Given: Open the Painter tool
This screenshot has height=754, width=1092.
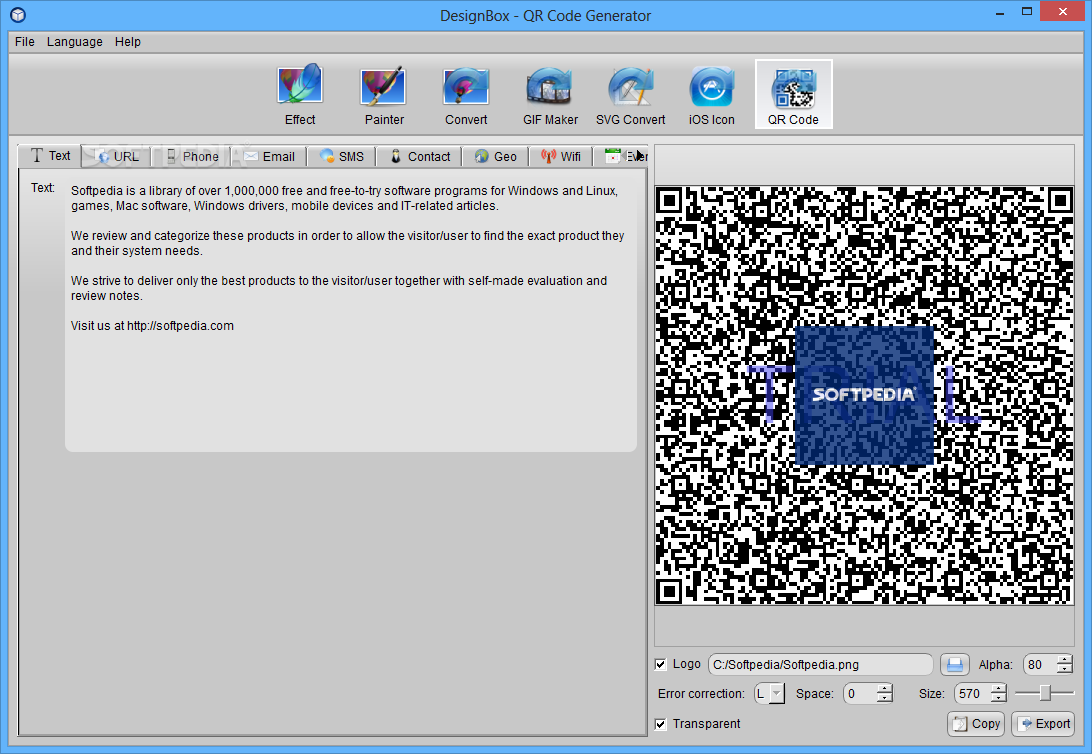Looking at the screenshot, I should 384,95.
